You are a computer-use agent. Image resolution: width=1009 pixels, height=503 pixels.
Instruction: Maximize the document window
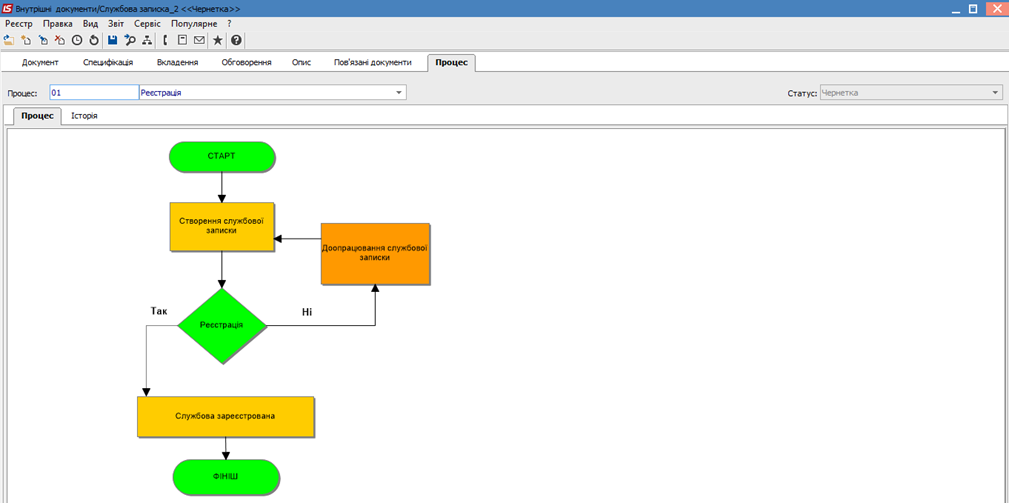973,8
